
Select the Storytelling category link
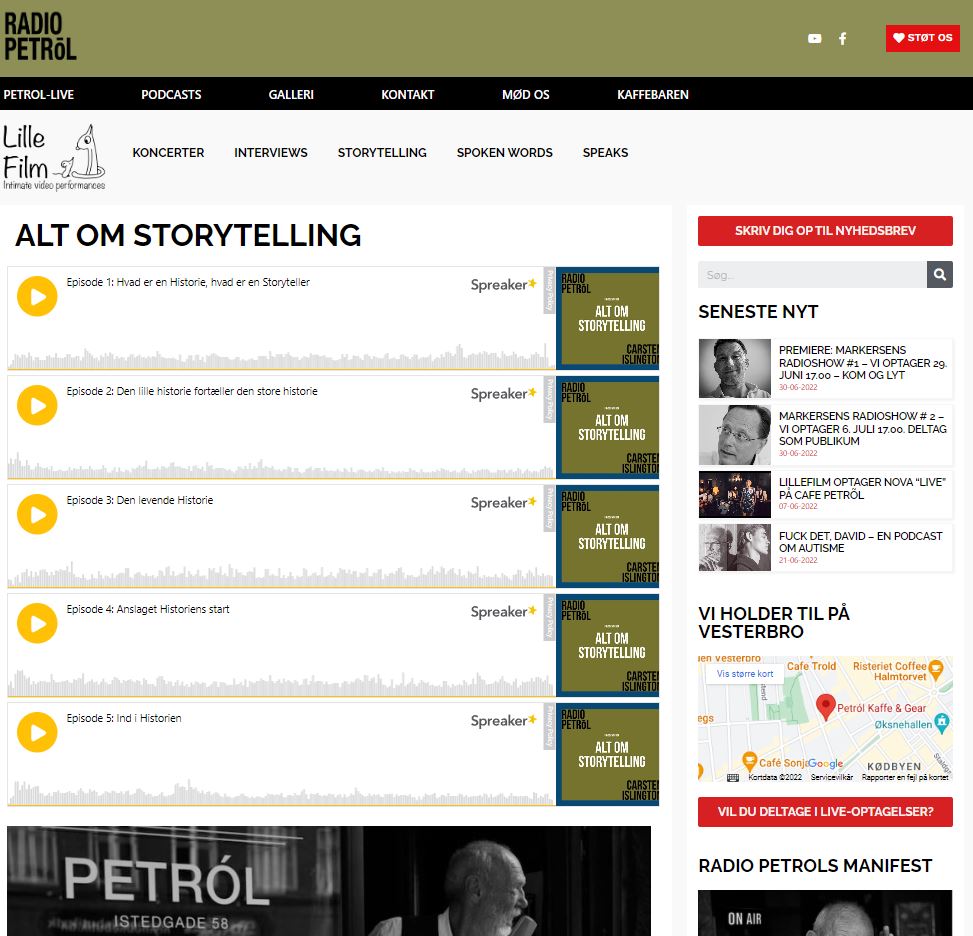click(x=382, y=153)
